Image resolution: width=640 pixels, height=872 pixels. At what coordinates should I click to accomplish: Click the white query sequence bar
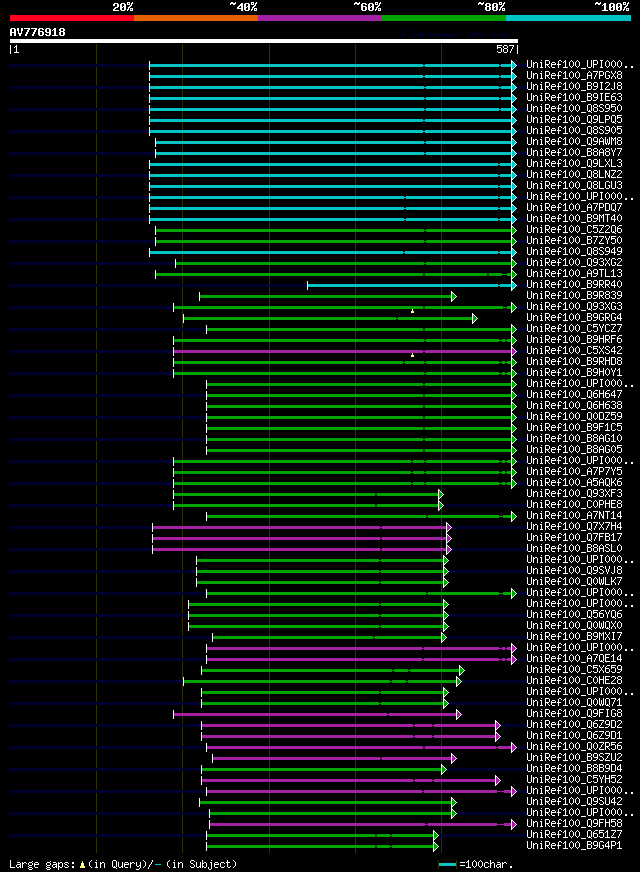pyautogui.click(x=264, y=41)
